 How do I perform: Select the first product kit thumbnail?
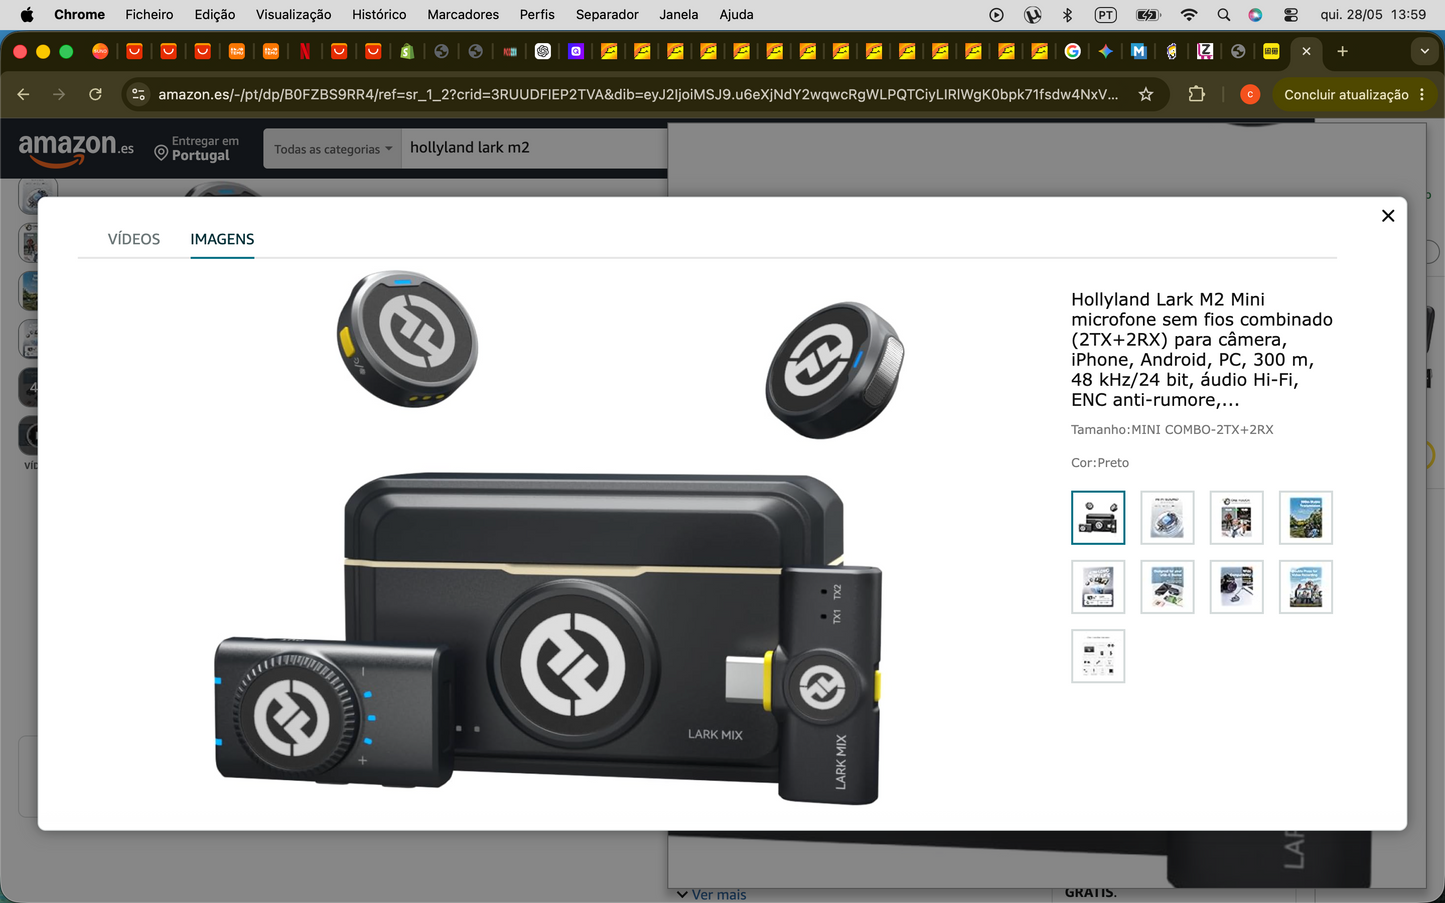(x=1098, y=517)
